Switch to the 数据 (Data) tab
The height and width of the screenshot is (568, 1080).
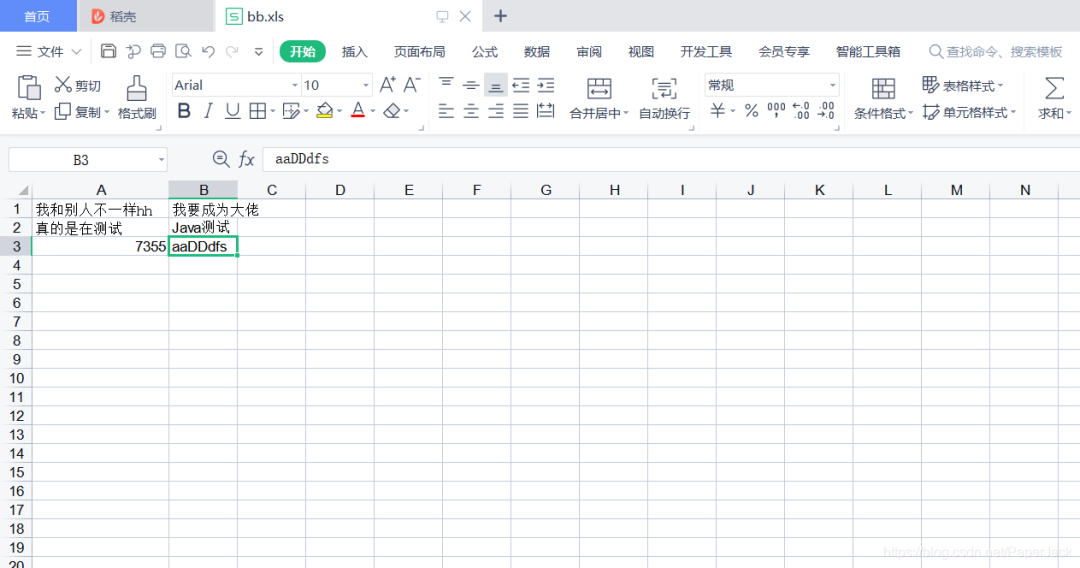pos(537,52)
